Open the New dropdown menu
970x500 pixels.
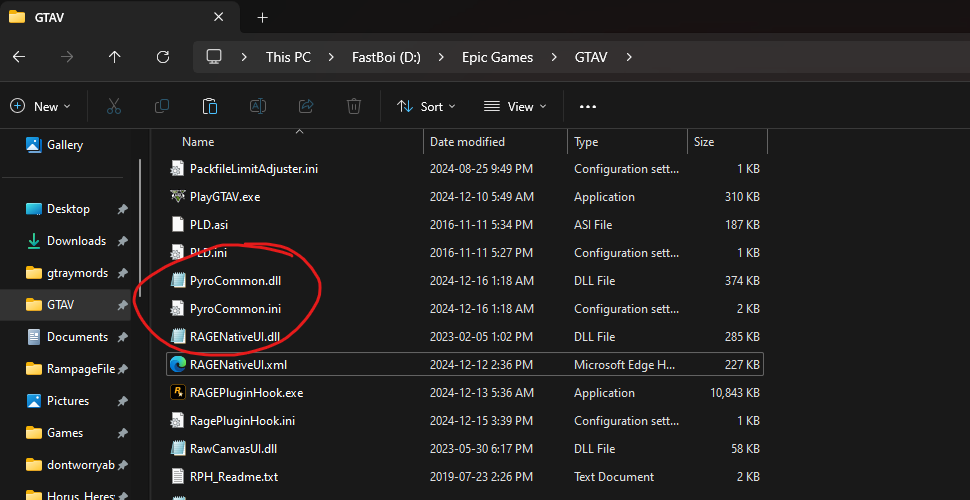[x=41, y=106]
